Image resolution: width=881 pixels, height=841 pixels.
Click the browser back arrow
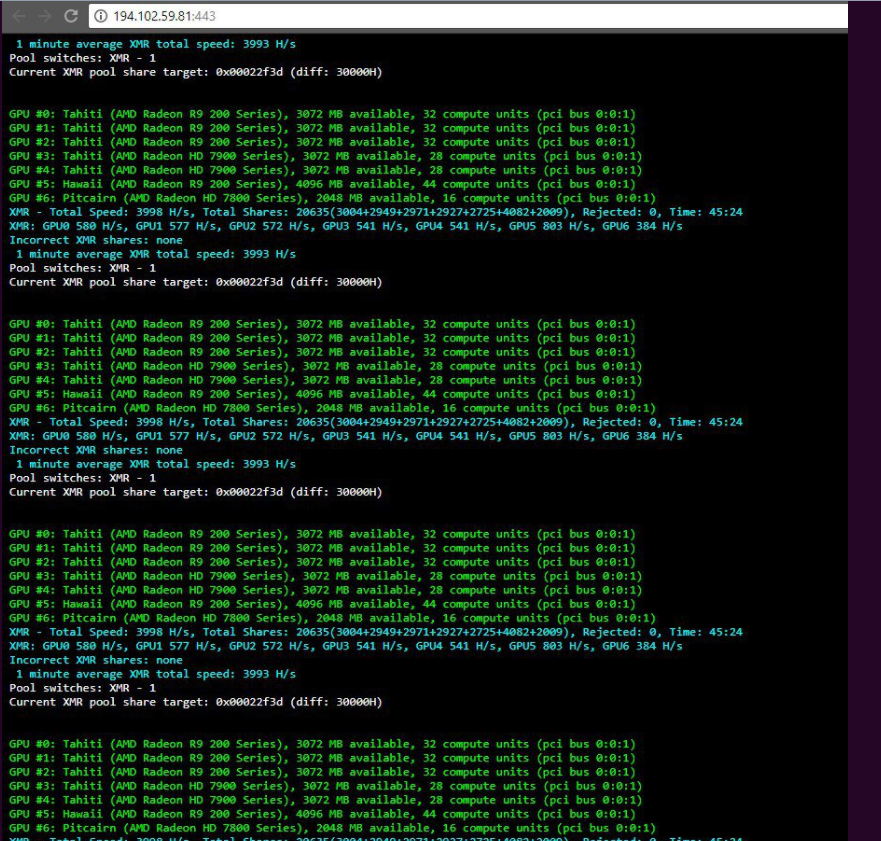tap(19, 16)
